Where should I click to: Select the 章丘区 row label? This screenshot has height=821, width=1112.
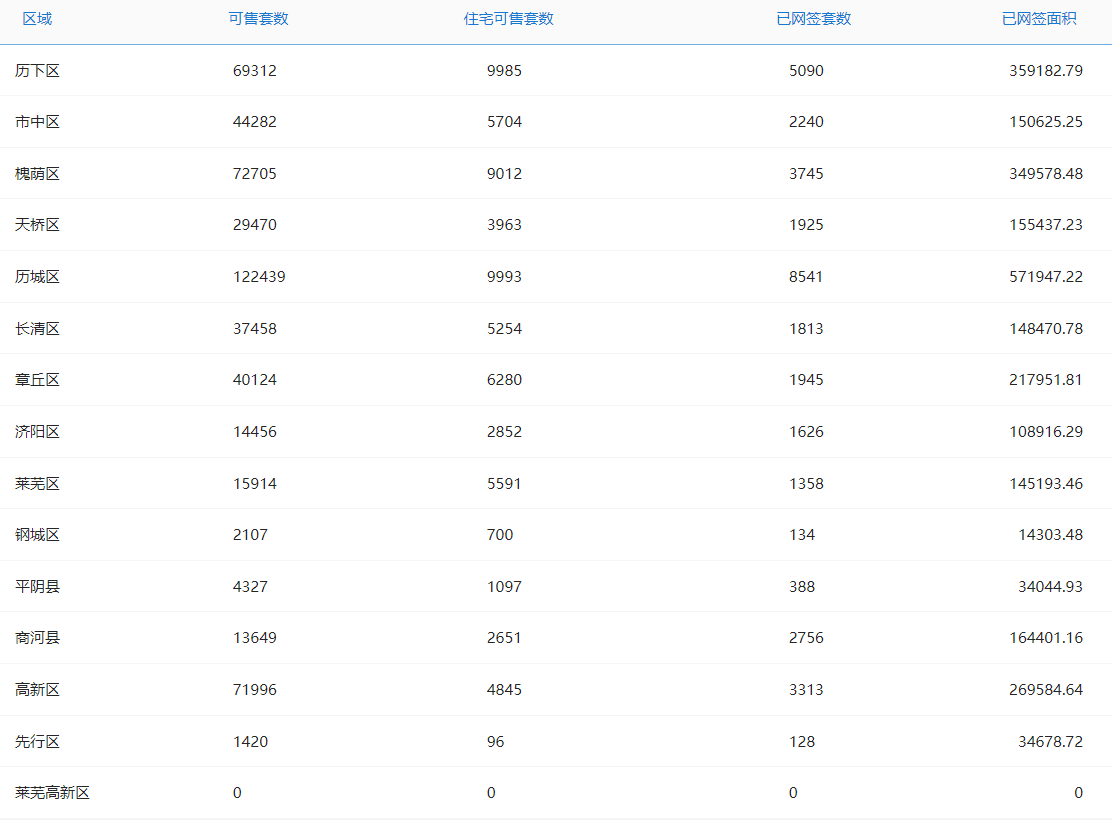pyautogui.click(x=37, y=380)
